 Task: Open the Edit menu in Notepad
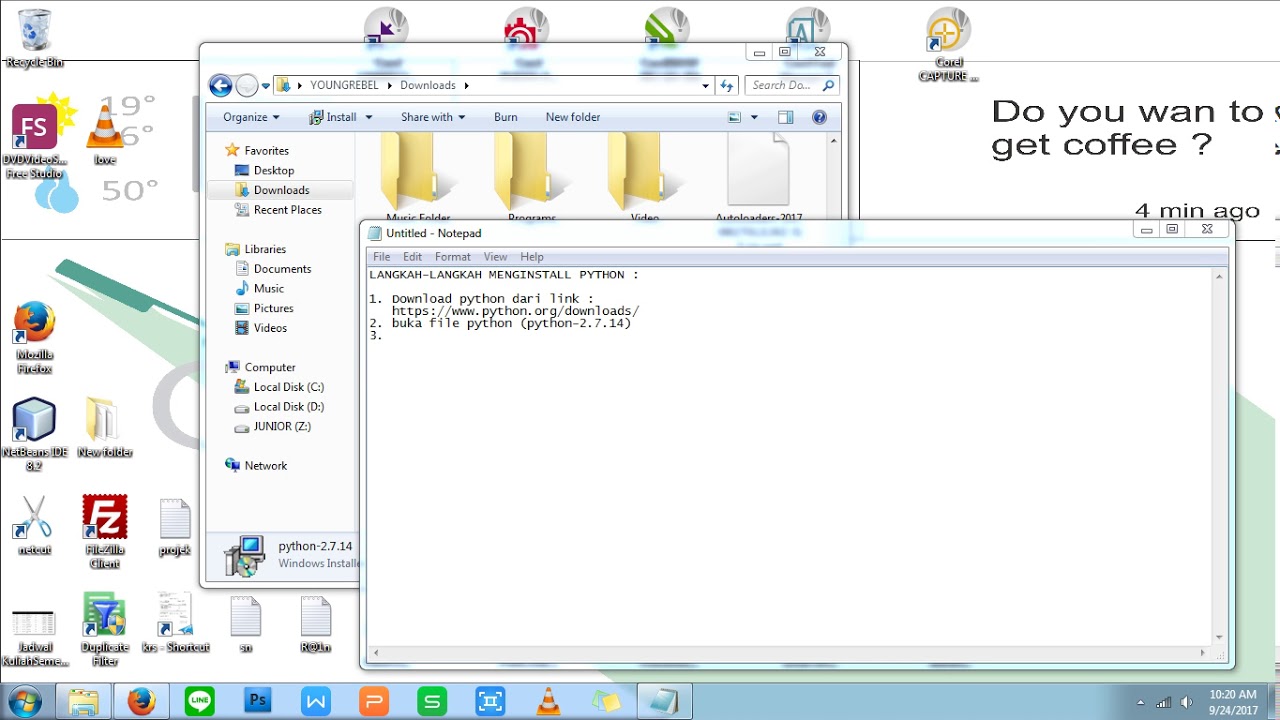pyautogui.click(x=412, y=257)
